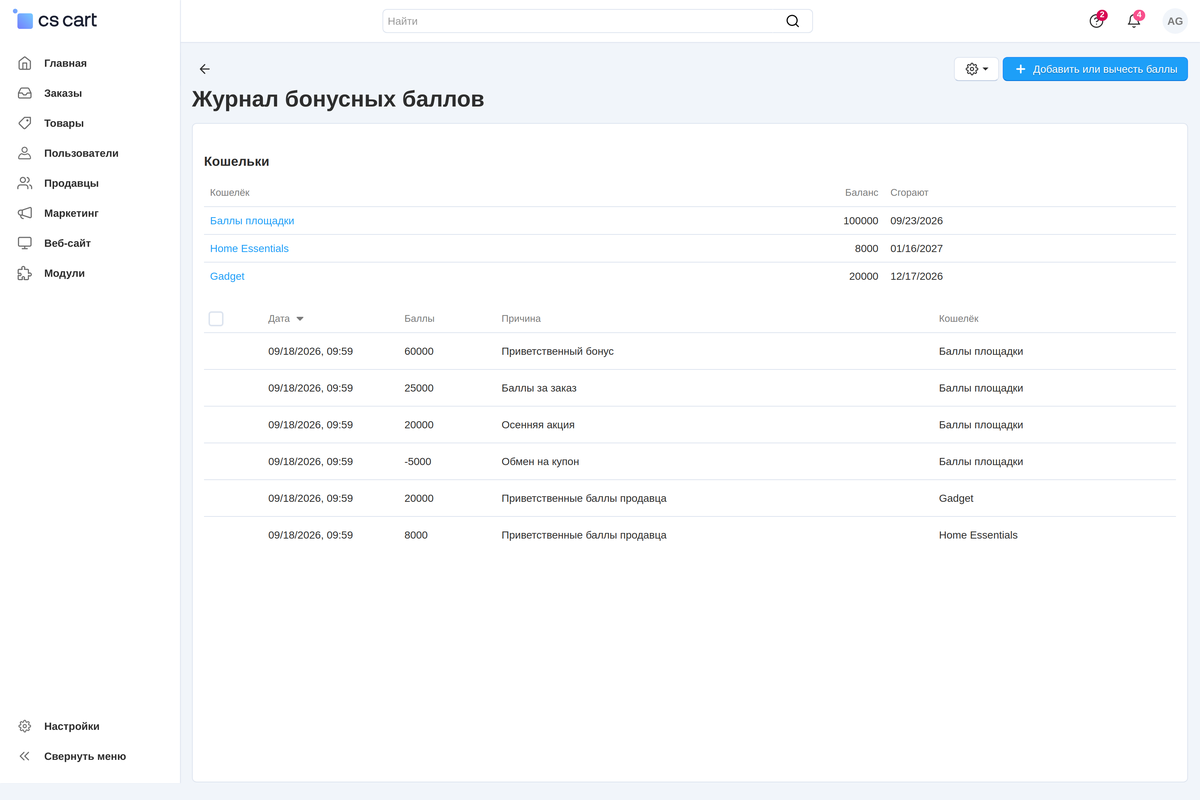Screen dimensions: 1200x800
Task: Click the Осенняя акция reason cell
Action: point(538,425)
